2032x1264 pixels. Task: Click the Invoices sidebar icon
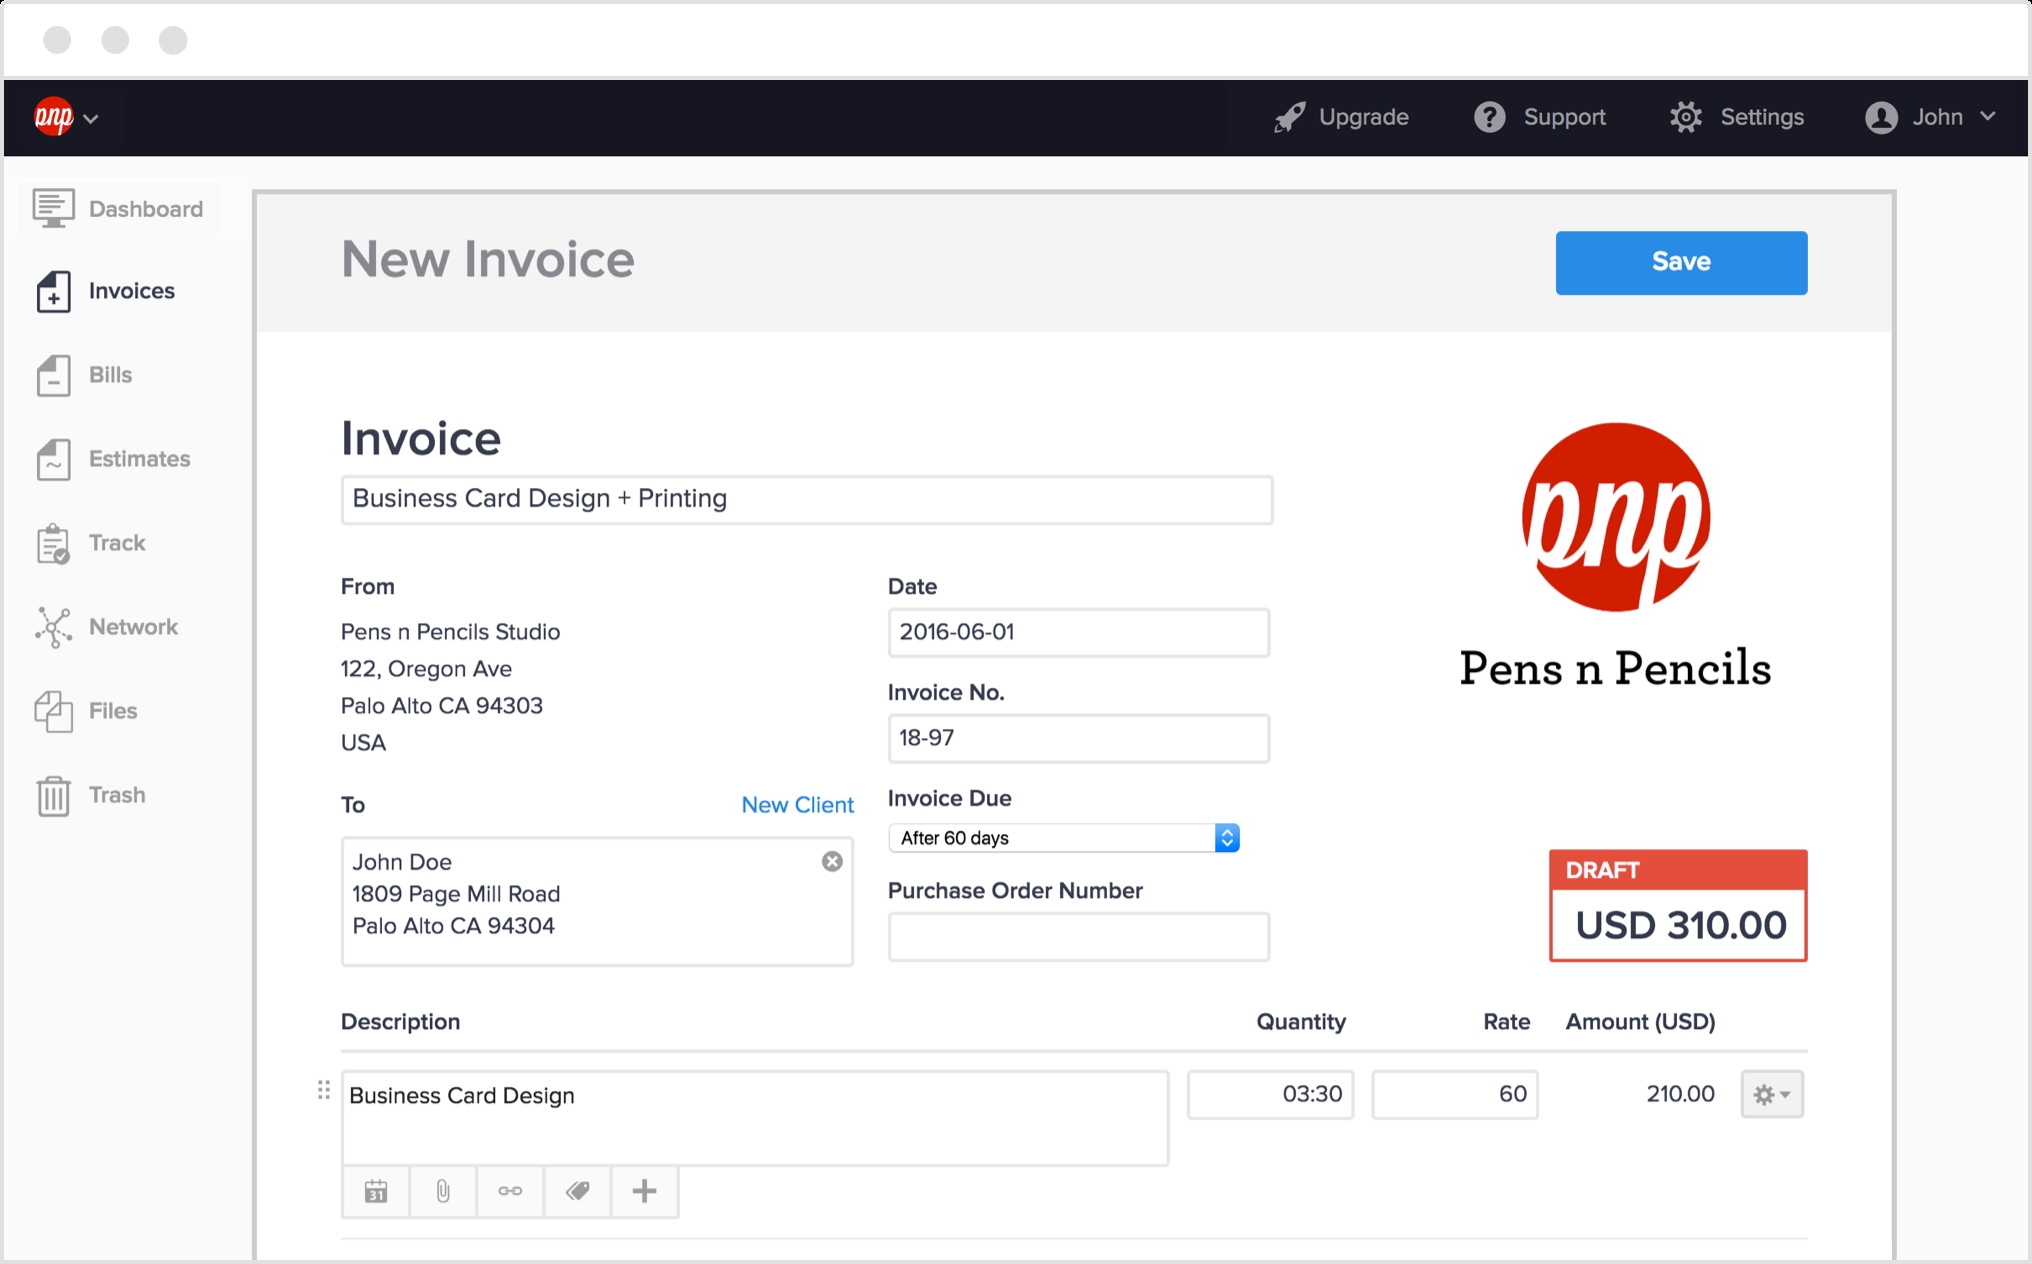(51, 290)
